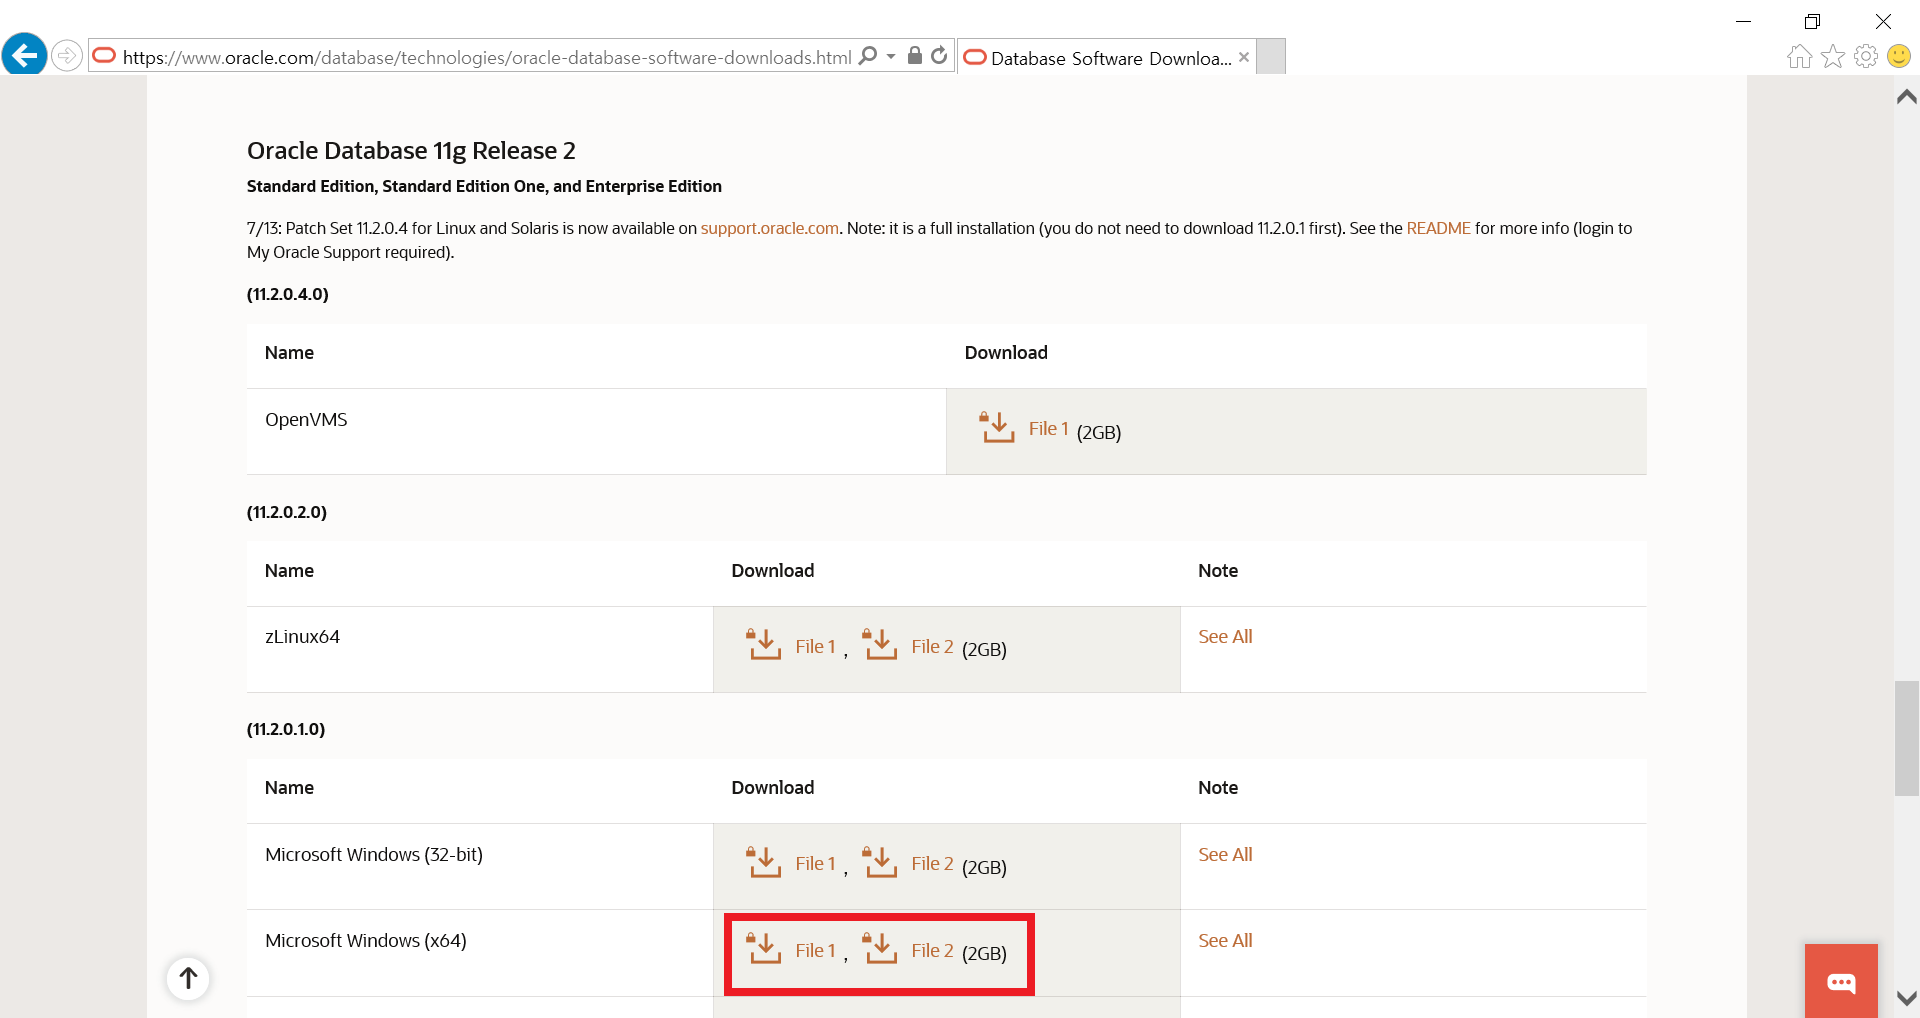Open the support.oracle.com link
Screen dimensions: 1920x1018
[769, 228]
